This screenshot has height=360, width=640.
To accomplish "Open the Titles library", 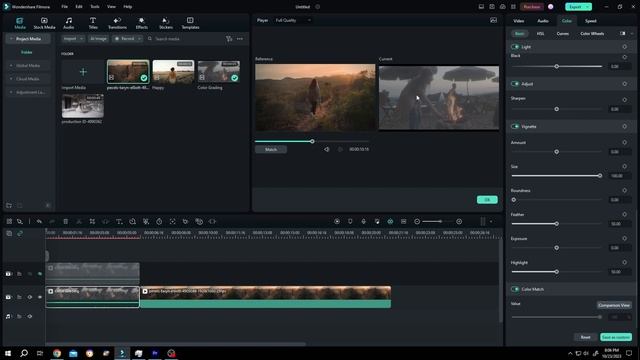I will (x=93, y=23).
